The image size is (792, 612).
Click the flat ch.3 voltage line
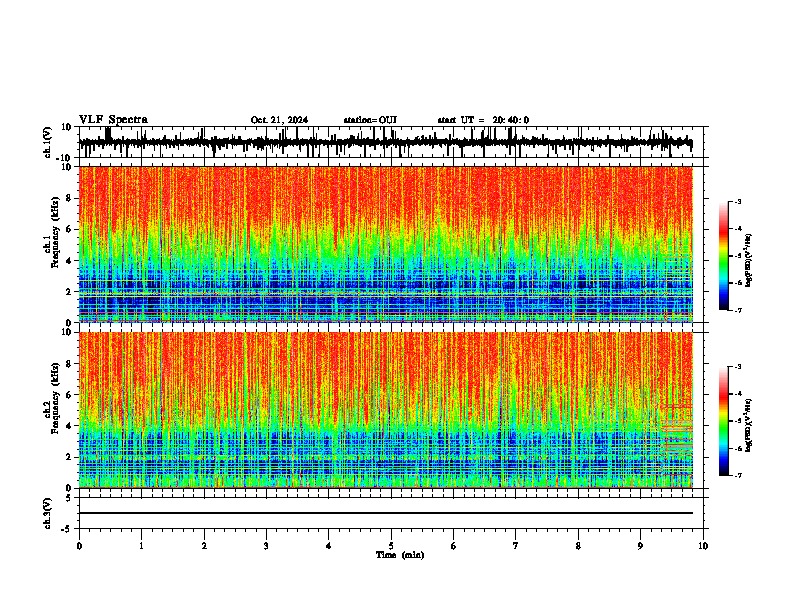point(386,513)
